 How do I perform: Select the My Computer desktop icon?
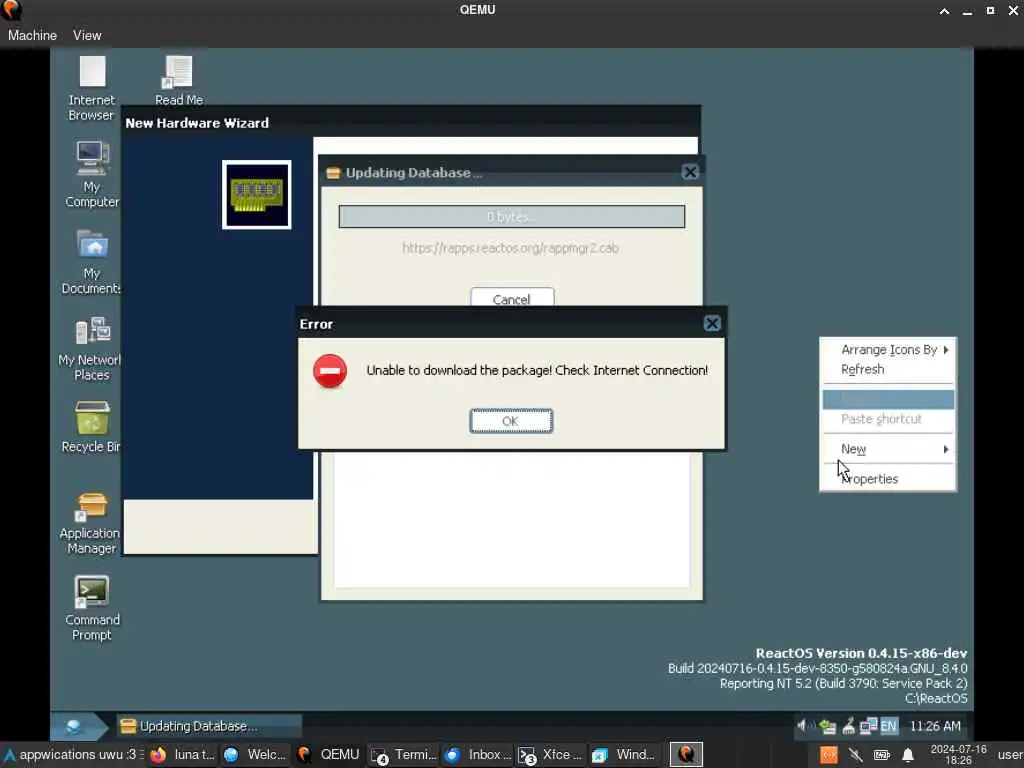point(91,174)
